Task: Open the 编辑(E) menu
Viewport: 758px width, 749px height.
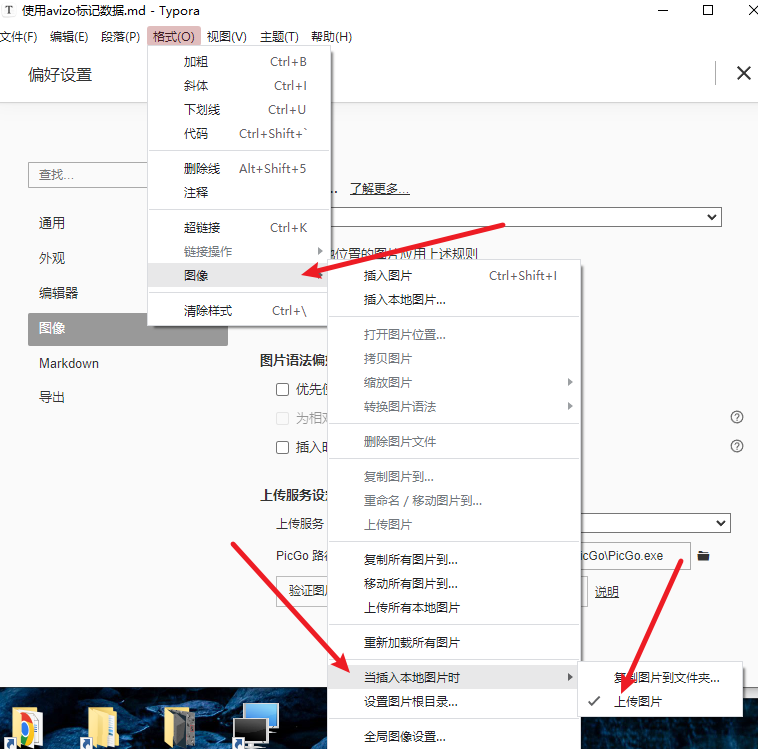Action: point(69,37)
